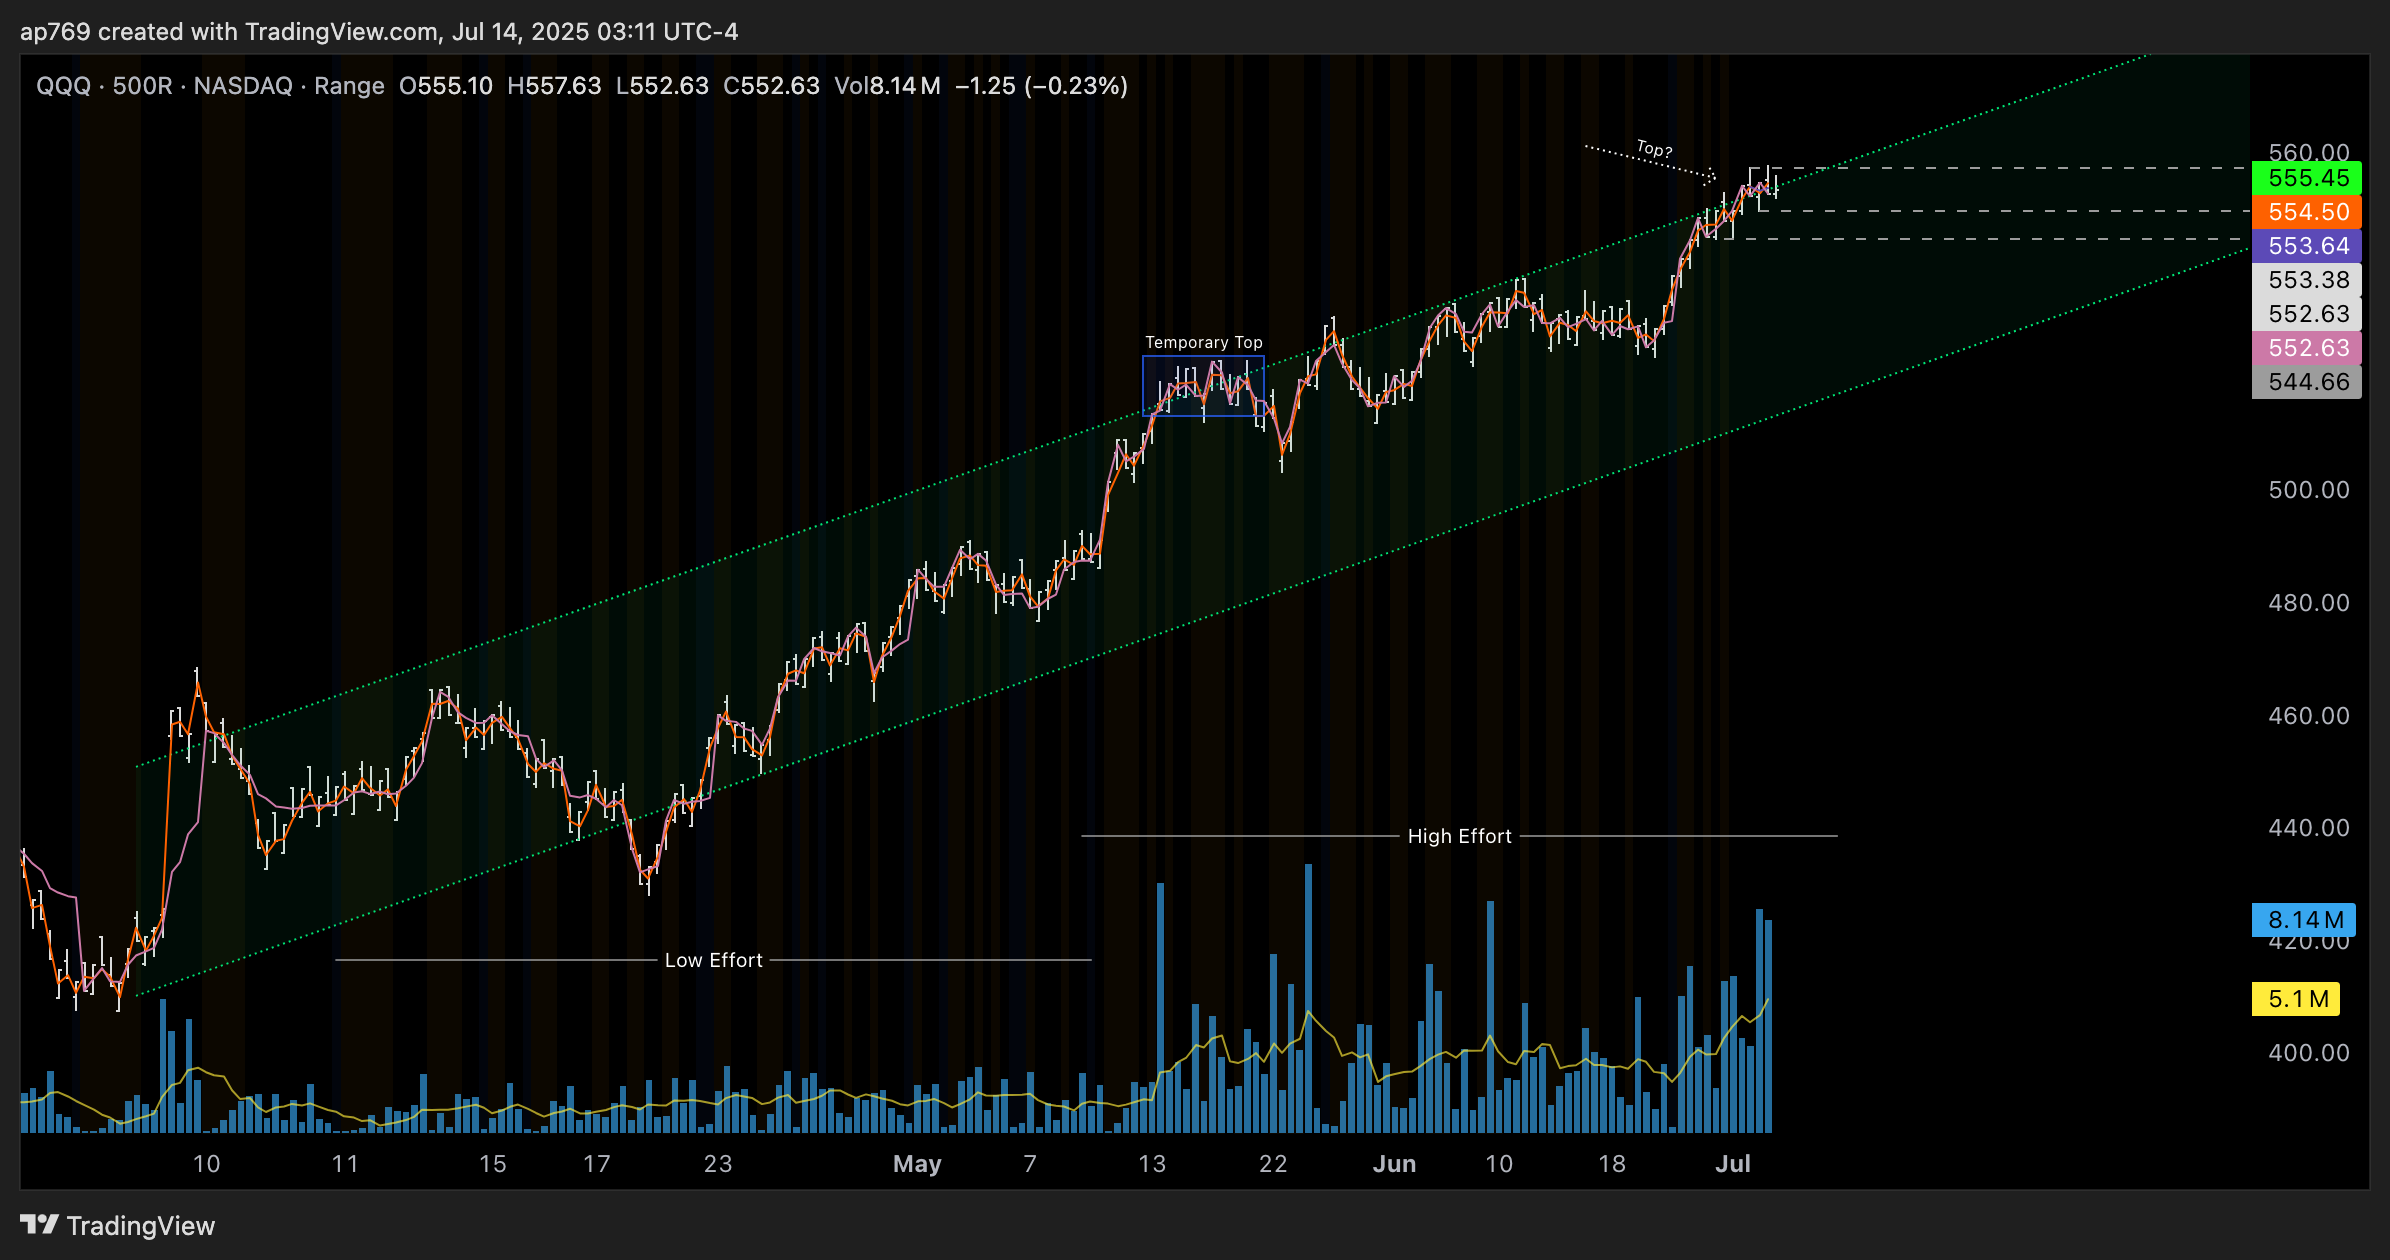
Task: Click the '23' date on time axis
Action: point(718,1164)
